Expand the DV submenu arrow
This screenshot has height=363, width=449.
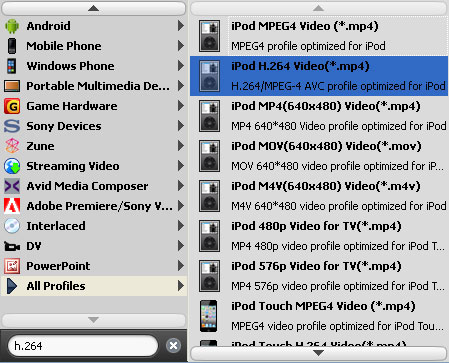pos(181,246)
